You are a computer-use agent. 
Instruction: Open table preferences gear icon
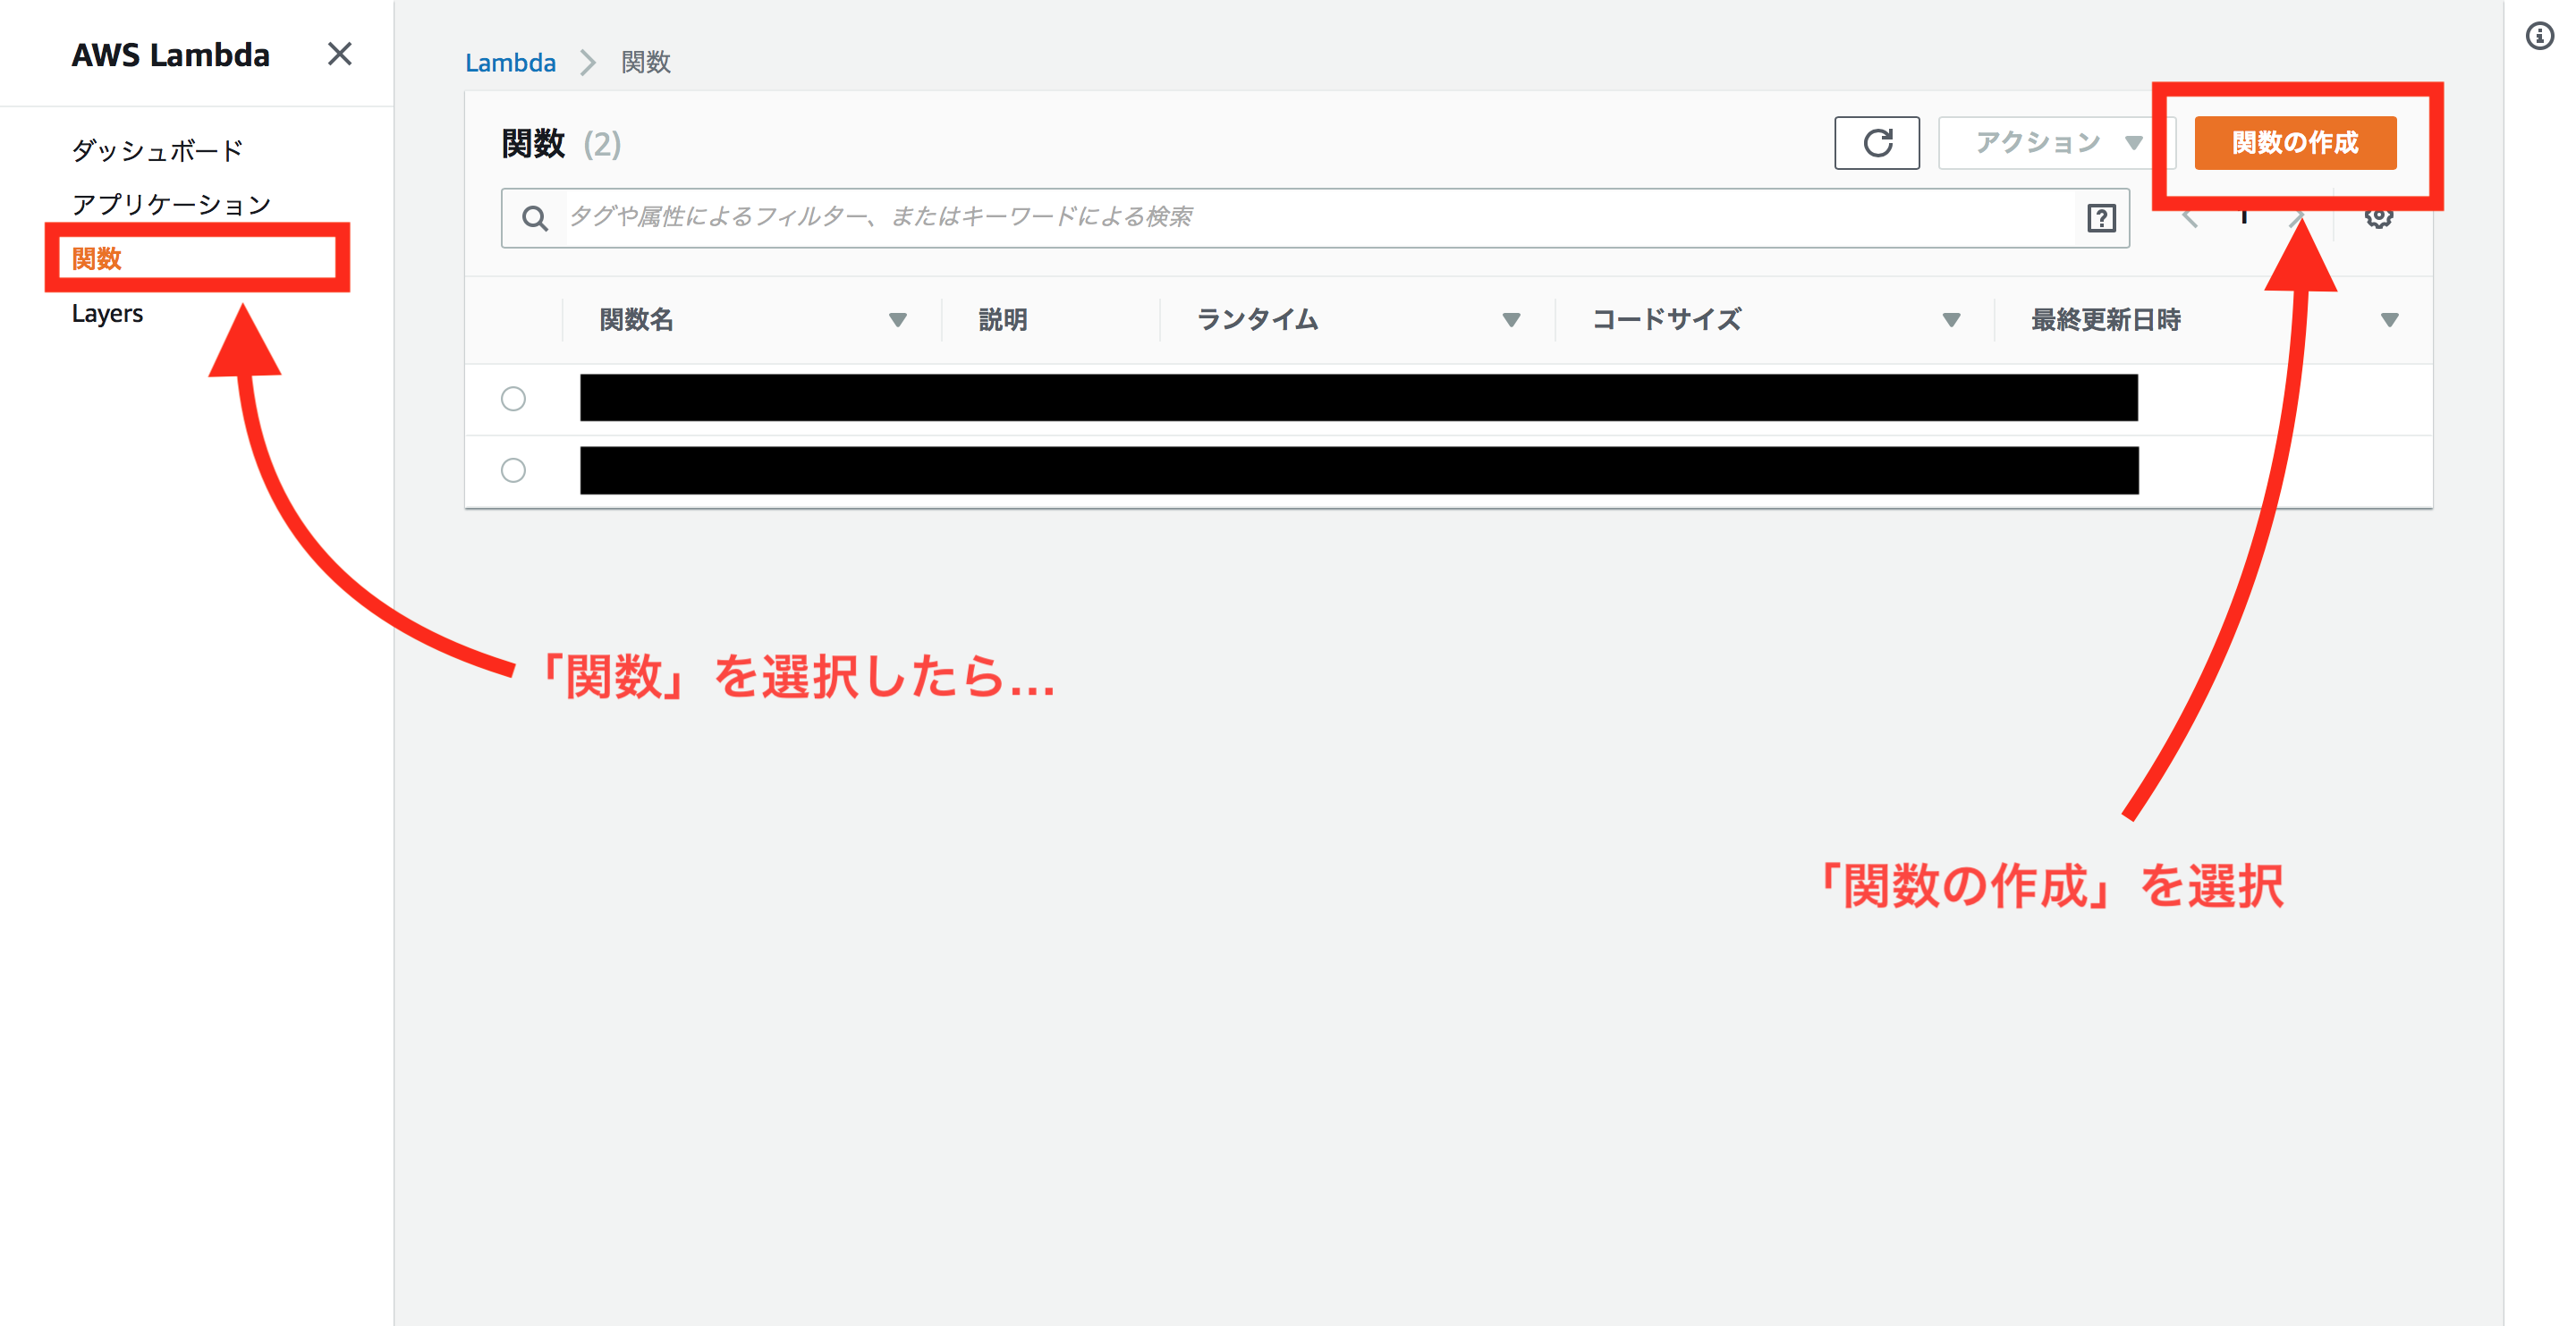tap(2379, 217)
